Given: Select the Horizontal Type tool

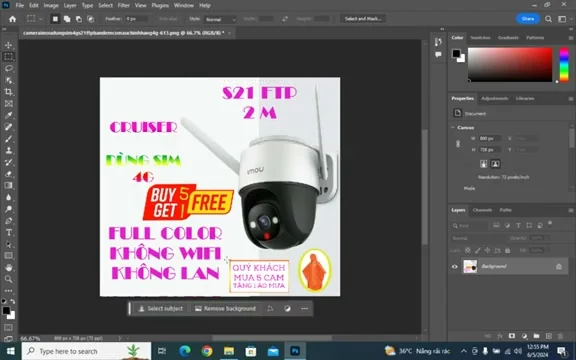Looking at the screenshot, I should (8, 233).
